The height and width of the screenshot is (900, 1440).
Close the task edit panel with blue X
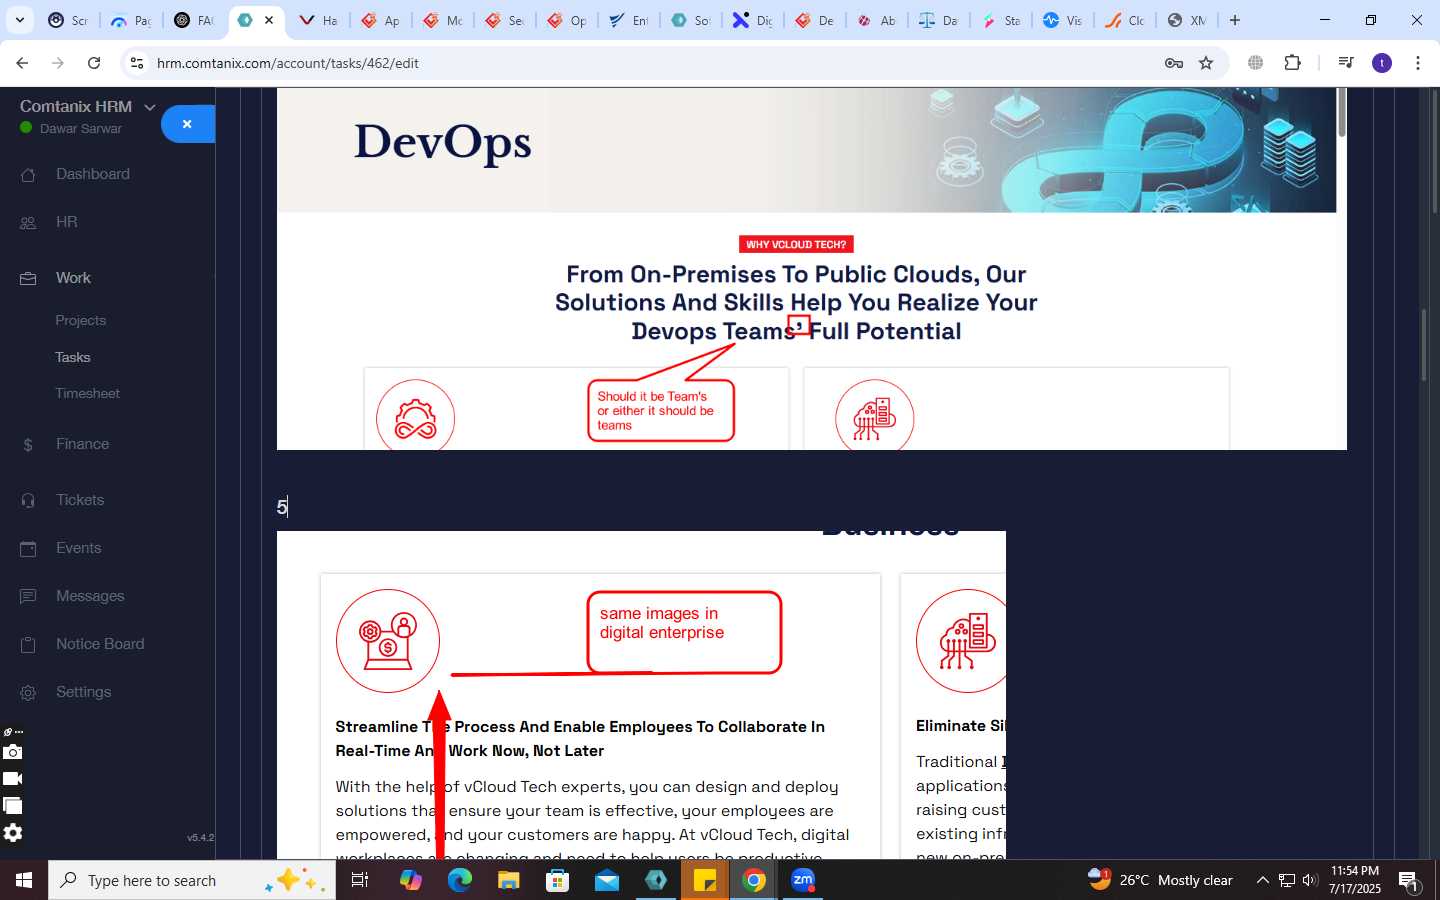[x=187, y=124]
